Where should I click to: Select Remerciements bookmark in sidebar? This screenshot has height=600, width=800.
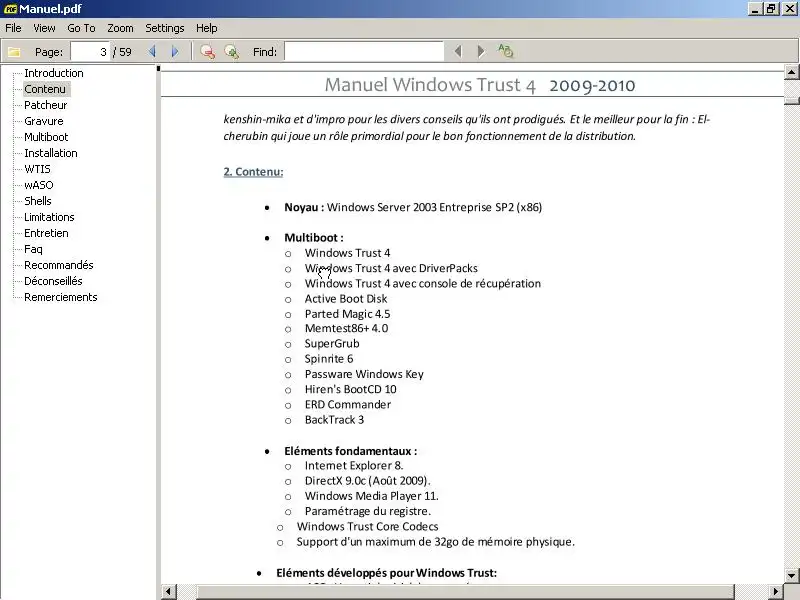point(61,297)
